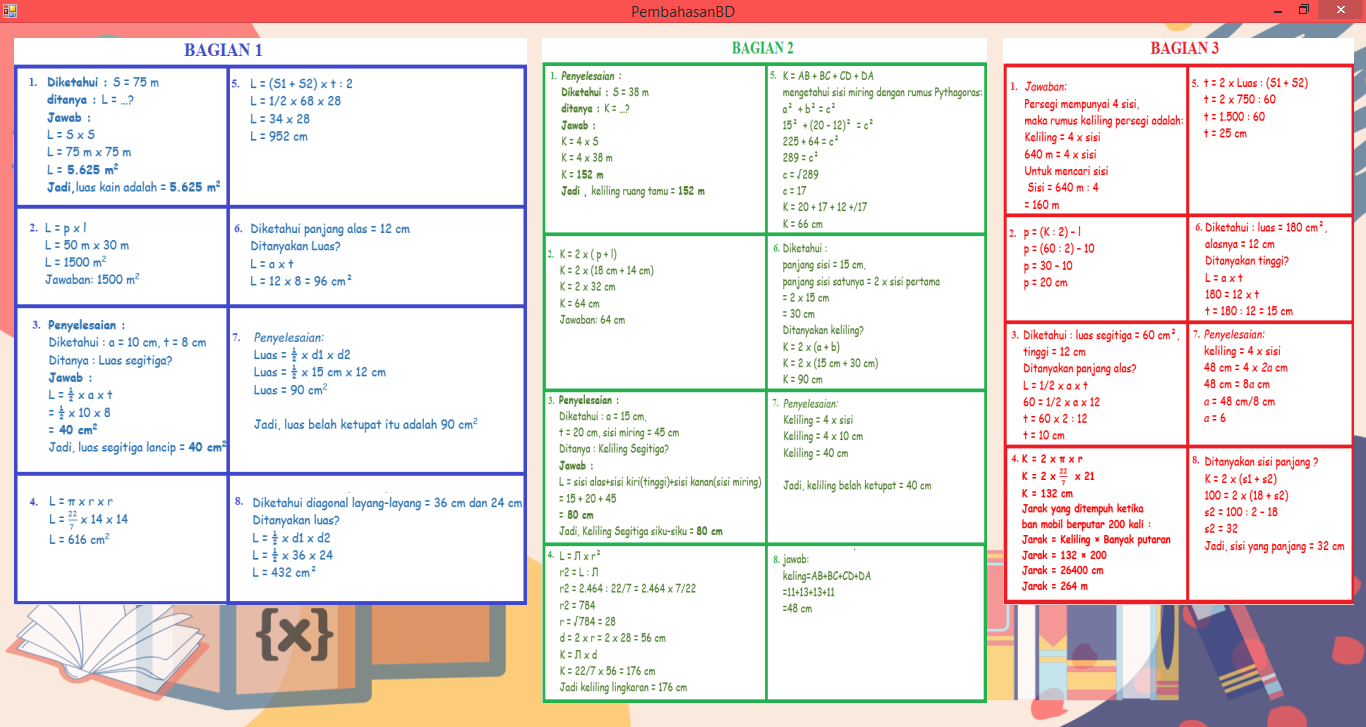
Task: Click 'Diketahui diagonal layang-layang' line
Action: pos(387,503)
